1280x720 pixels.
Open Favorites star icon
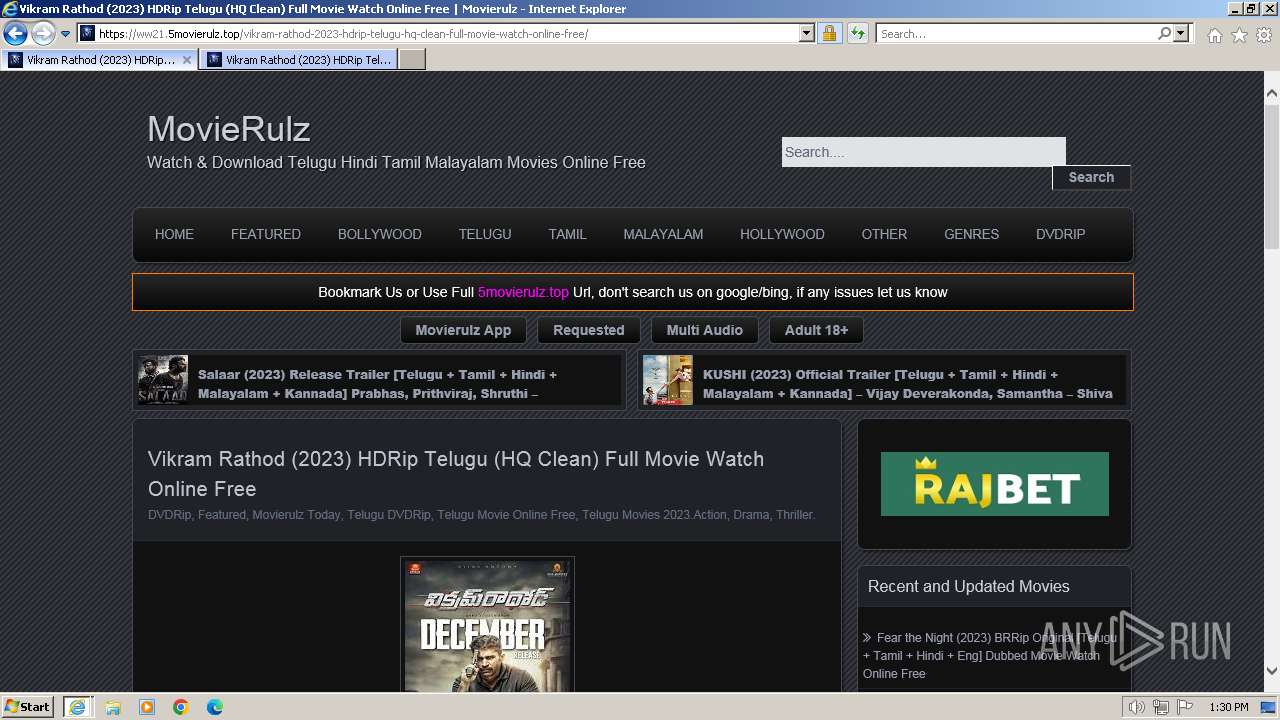[1239, 35]
